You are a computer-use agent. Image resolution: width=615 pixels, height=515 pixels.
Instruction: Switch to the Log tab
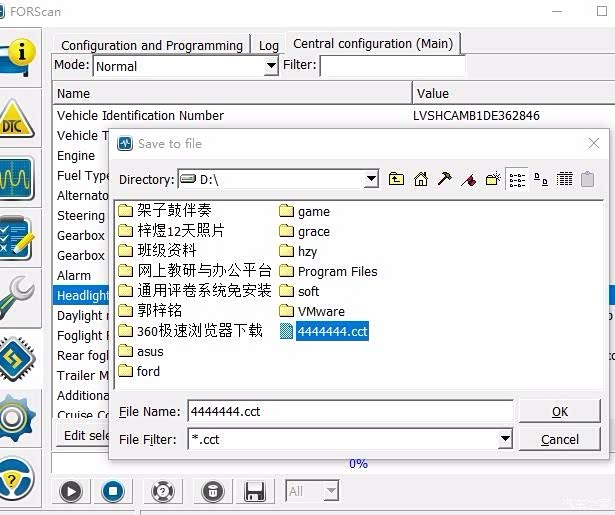(269, 45)
